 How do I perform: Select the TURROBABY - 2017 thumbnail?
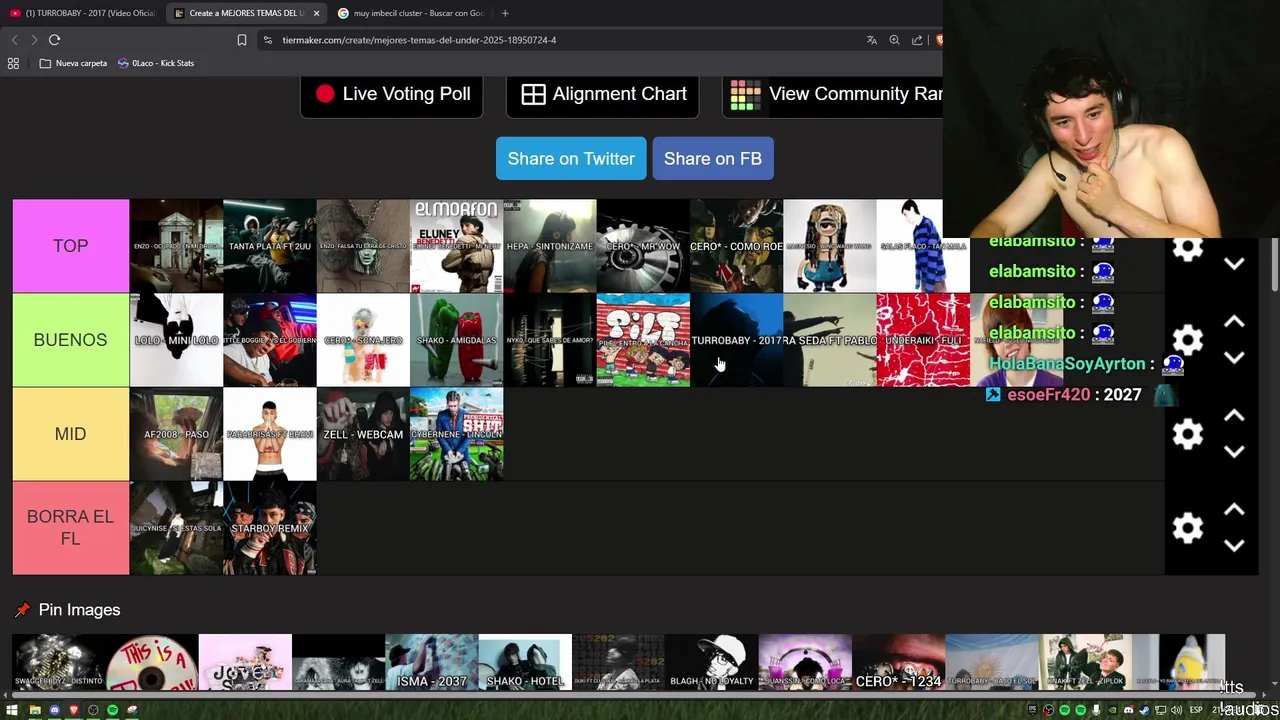click(x=736, y=340)
